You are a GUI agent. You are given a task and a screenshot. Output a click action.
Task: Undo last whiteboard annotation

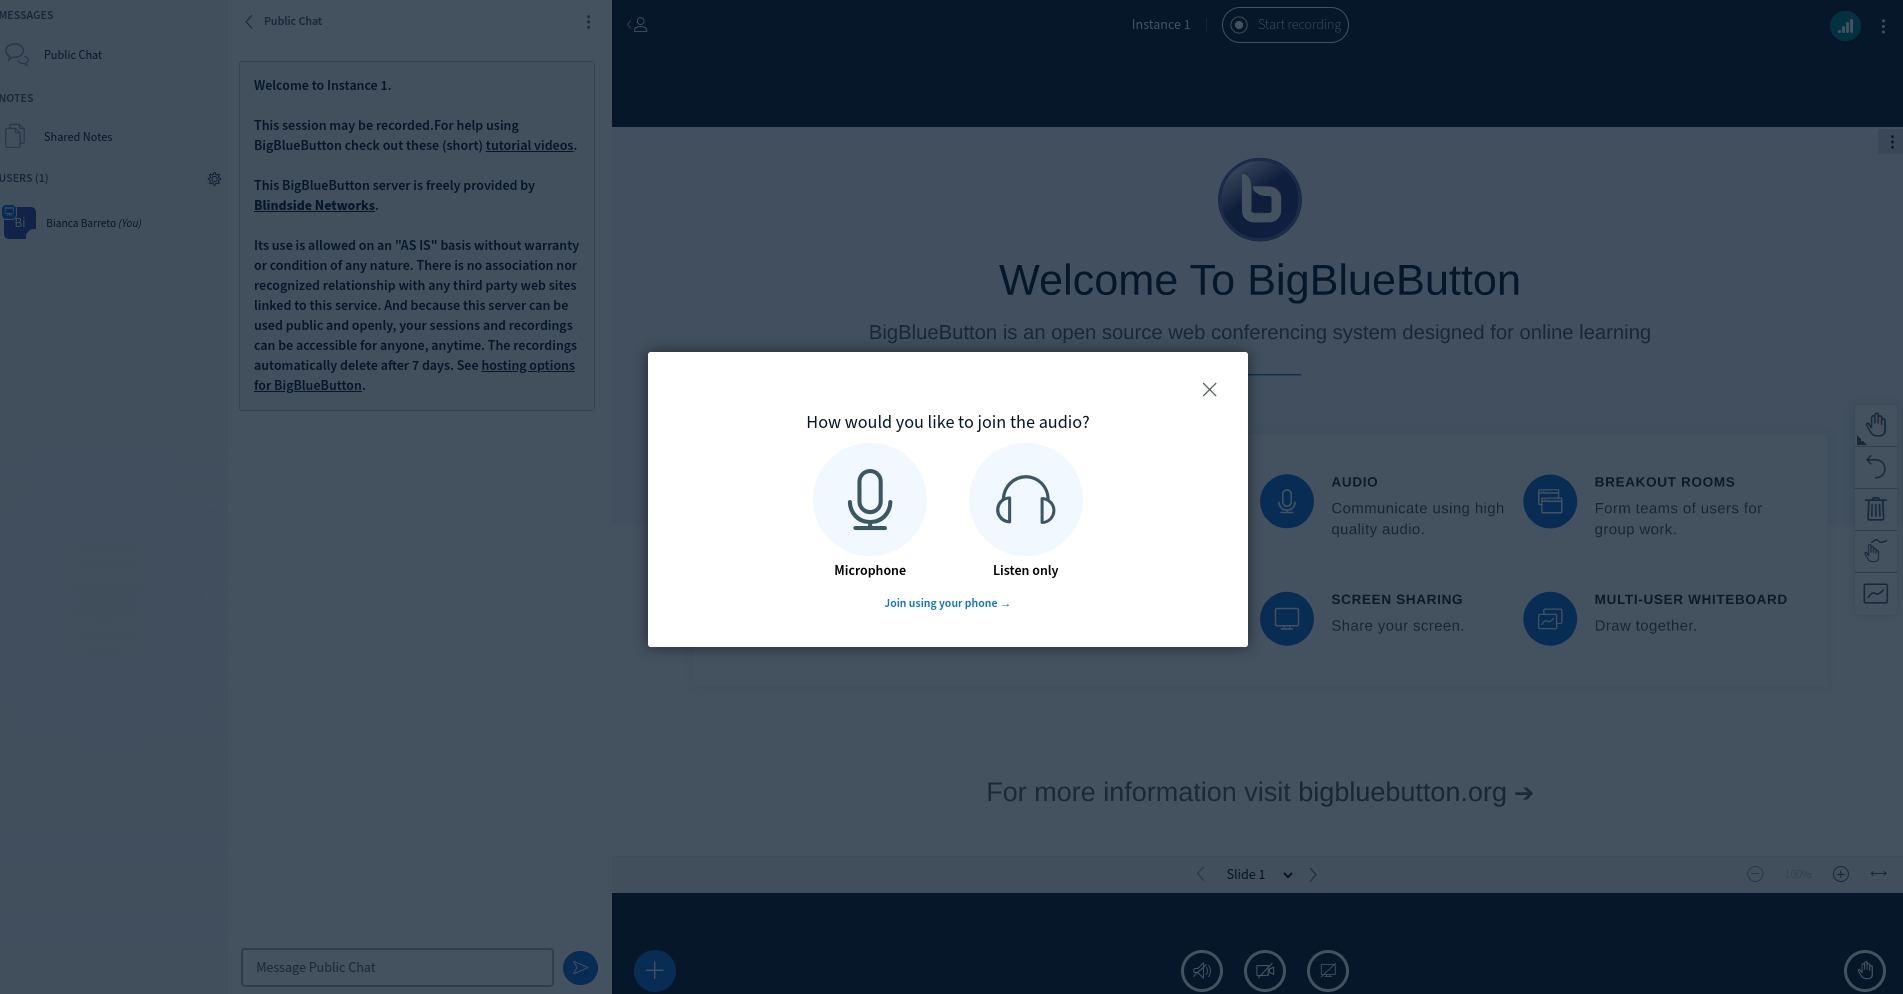(1876, 467)
